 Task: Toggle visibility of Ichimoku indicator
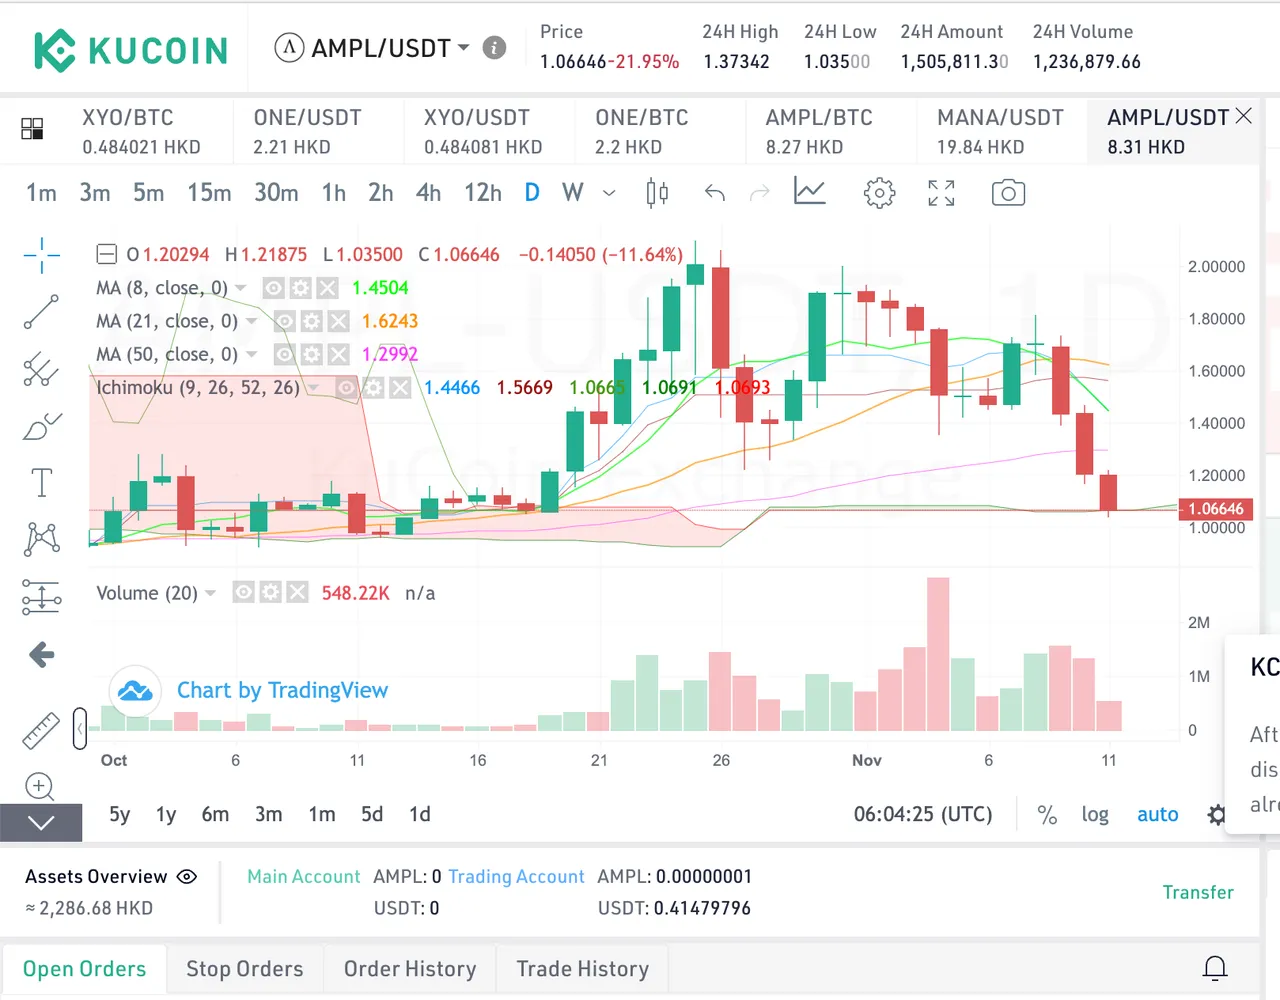pyautogui.click(x=346, y=387)
